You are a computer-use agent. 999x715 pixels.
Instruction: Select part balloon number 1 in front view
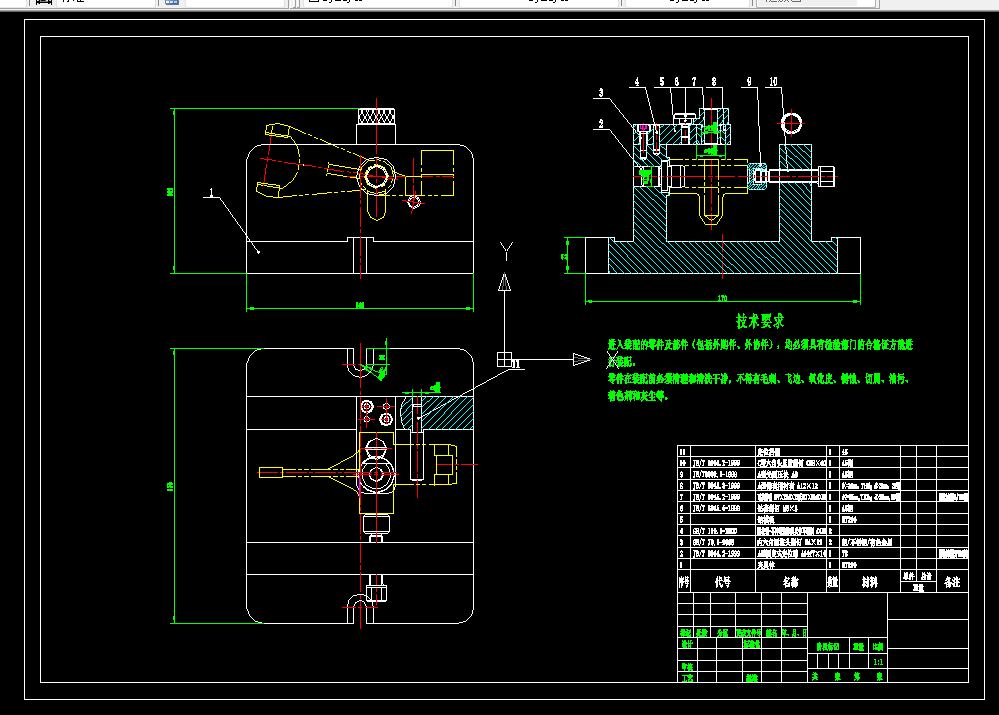click(212, 192)
